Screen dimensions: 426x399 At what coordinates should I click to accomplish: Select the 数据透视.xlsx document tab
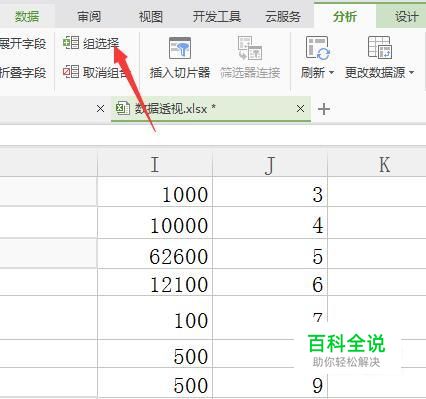pos(211,109)
